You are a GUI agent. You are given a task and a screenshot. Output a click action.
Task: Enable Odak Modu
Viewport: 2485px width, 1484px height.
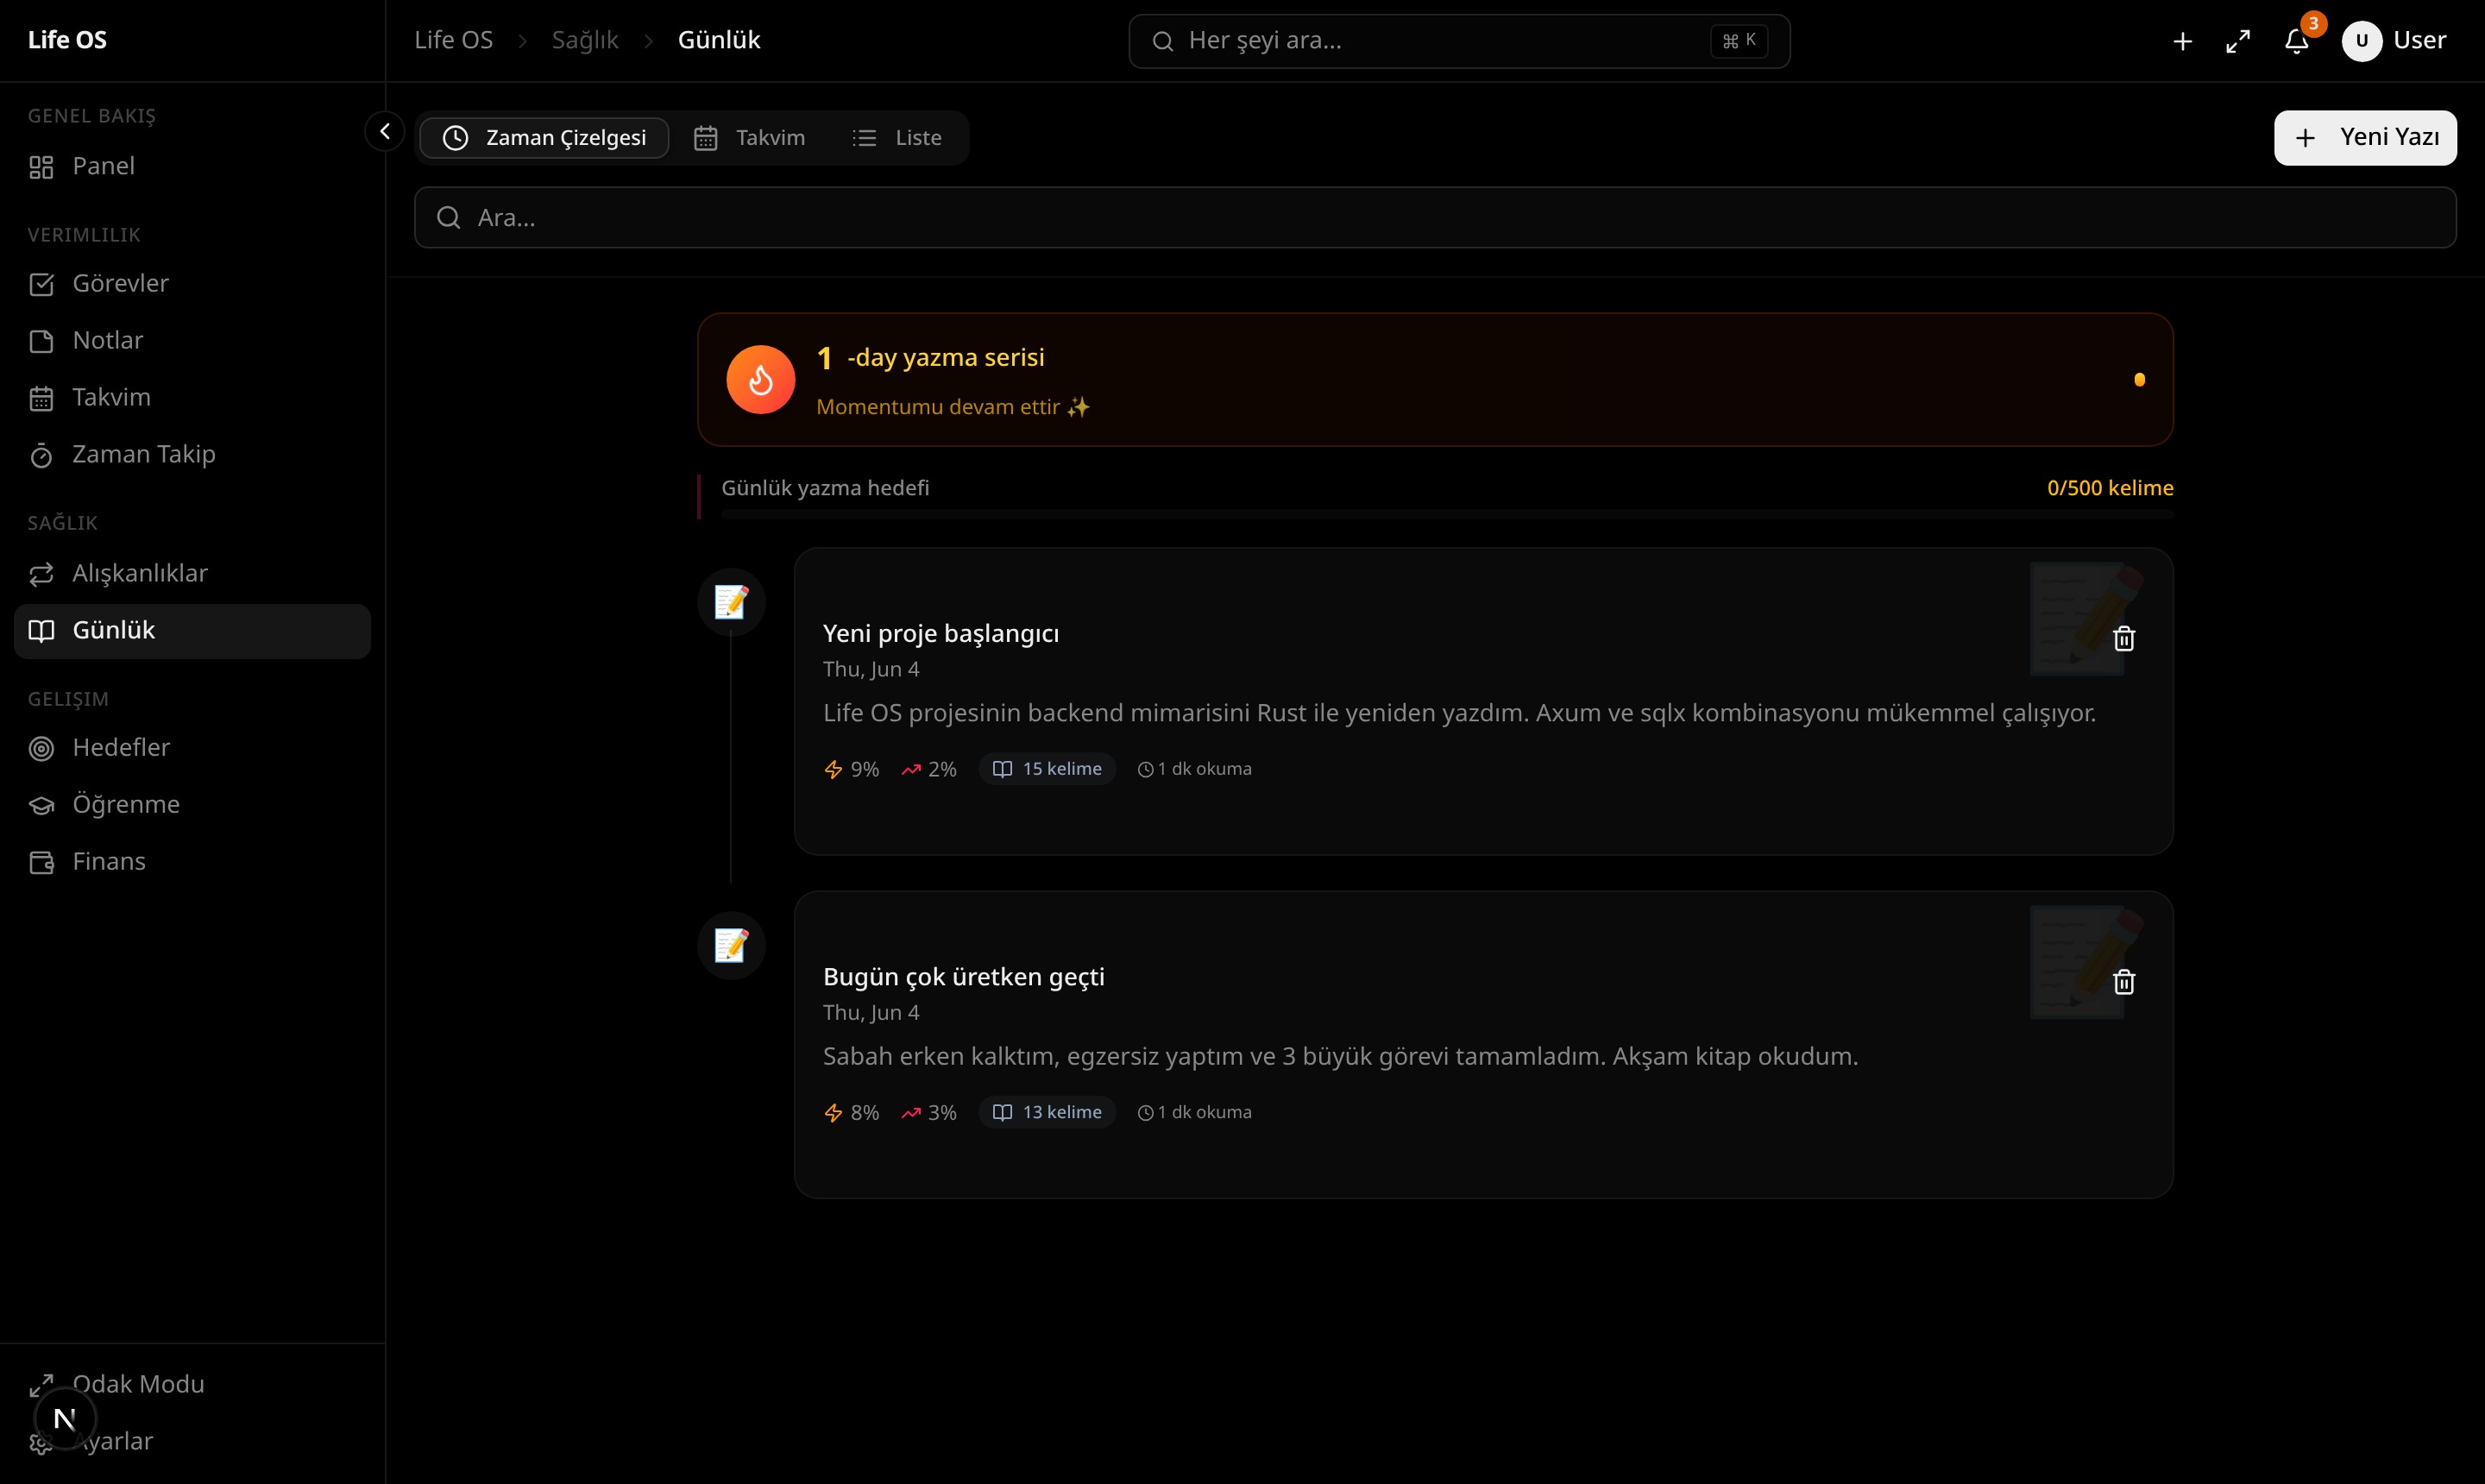(x=192, y=1385)
